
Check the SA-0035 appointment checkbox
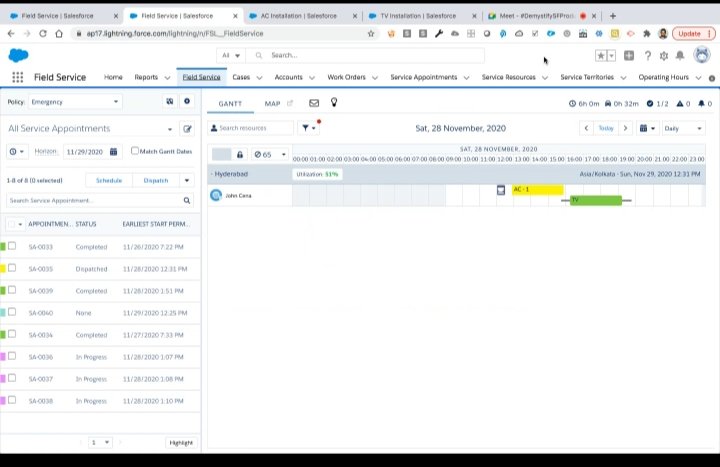[12, 268]
